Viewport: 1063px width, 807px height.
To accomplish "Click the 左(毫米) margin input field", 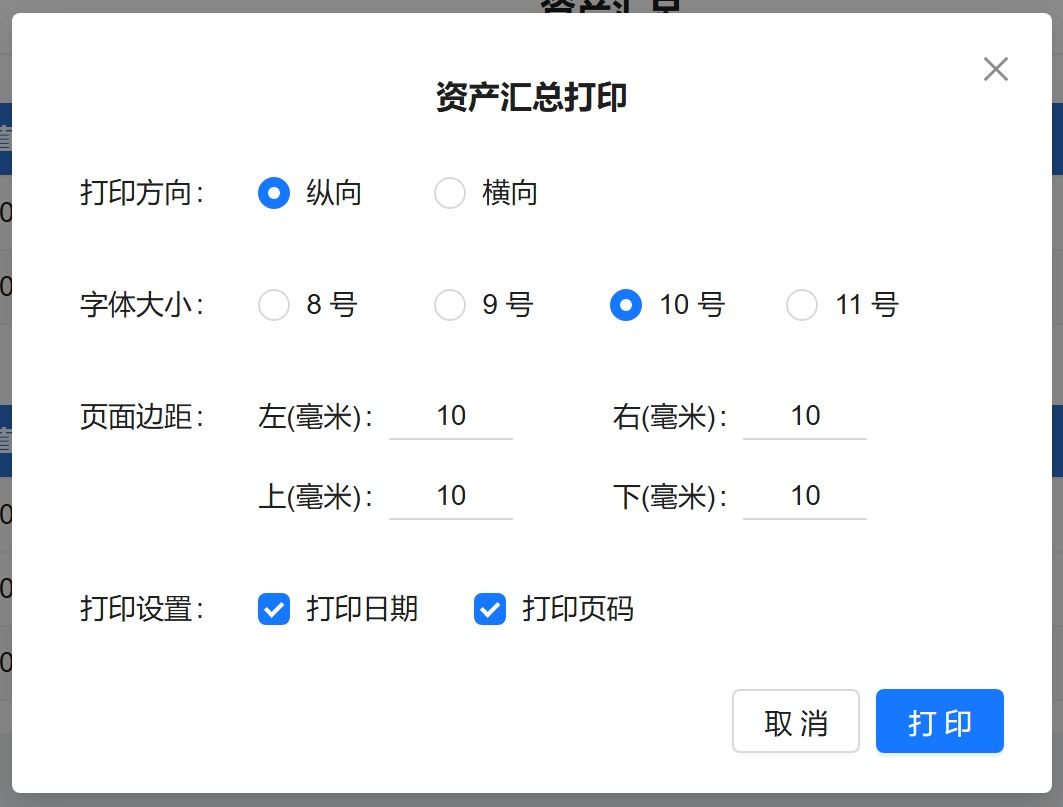I will (451, 417).
